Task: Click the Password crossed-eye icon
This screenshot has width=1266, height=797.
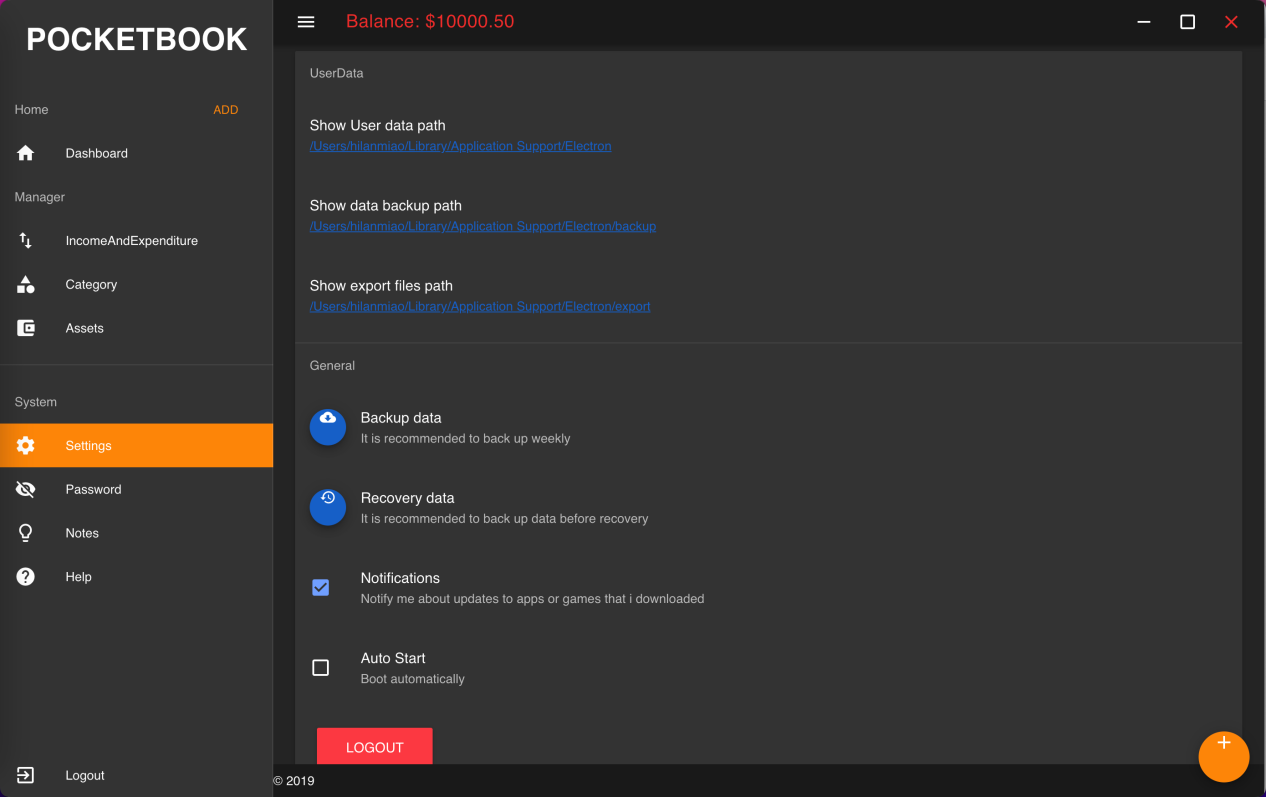Action: pos(26,490)
